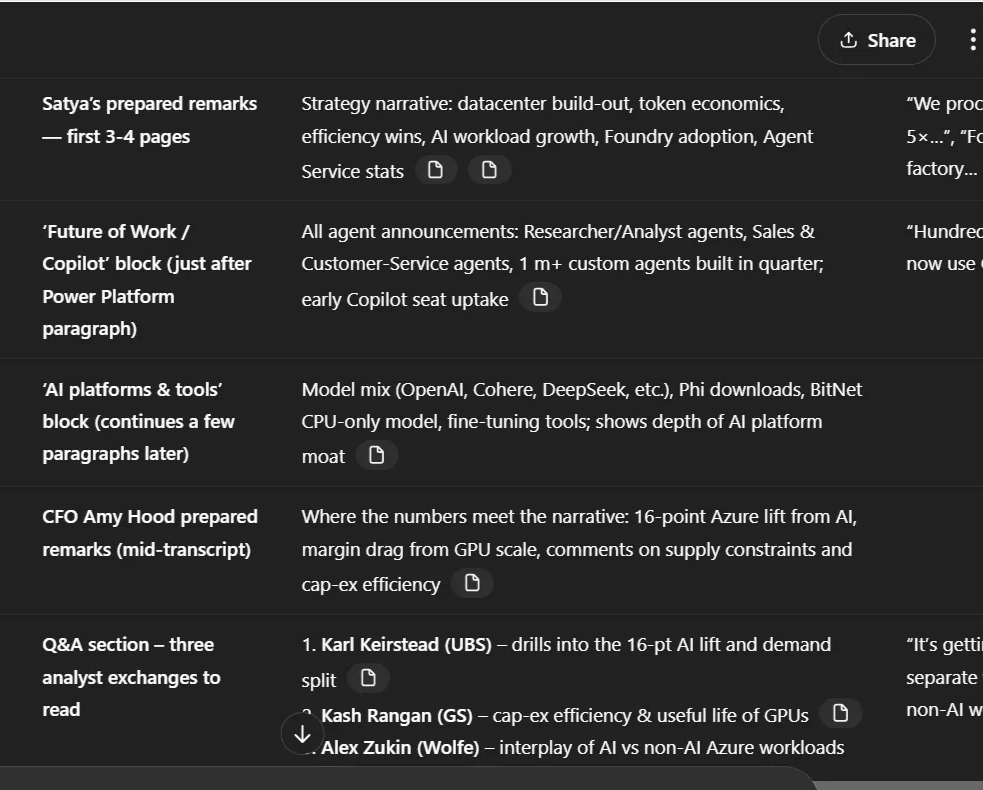The height and width of the screenshot is (790, 983).
Task: Click the 'We proc…' quote cell
Action: click(944, 136)
